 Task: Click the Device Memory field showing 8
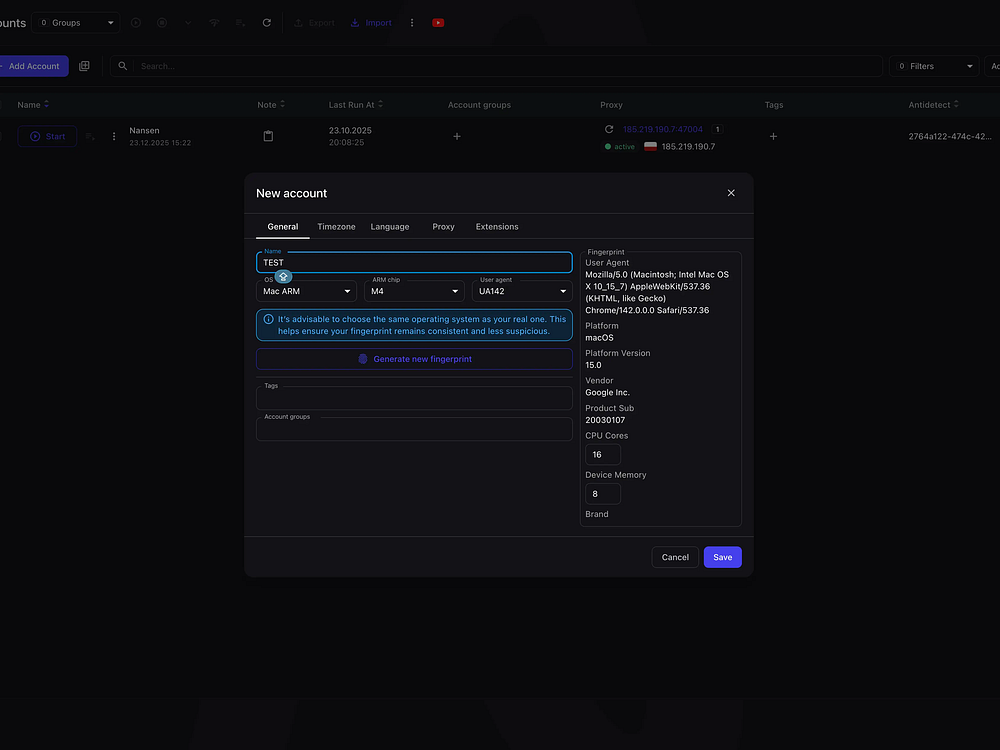[x=603, y=494]
